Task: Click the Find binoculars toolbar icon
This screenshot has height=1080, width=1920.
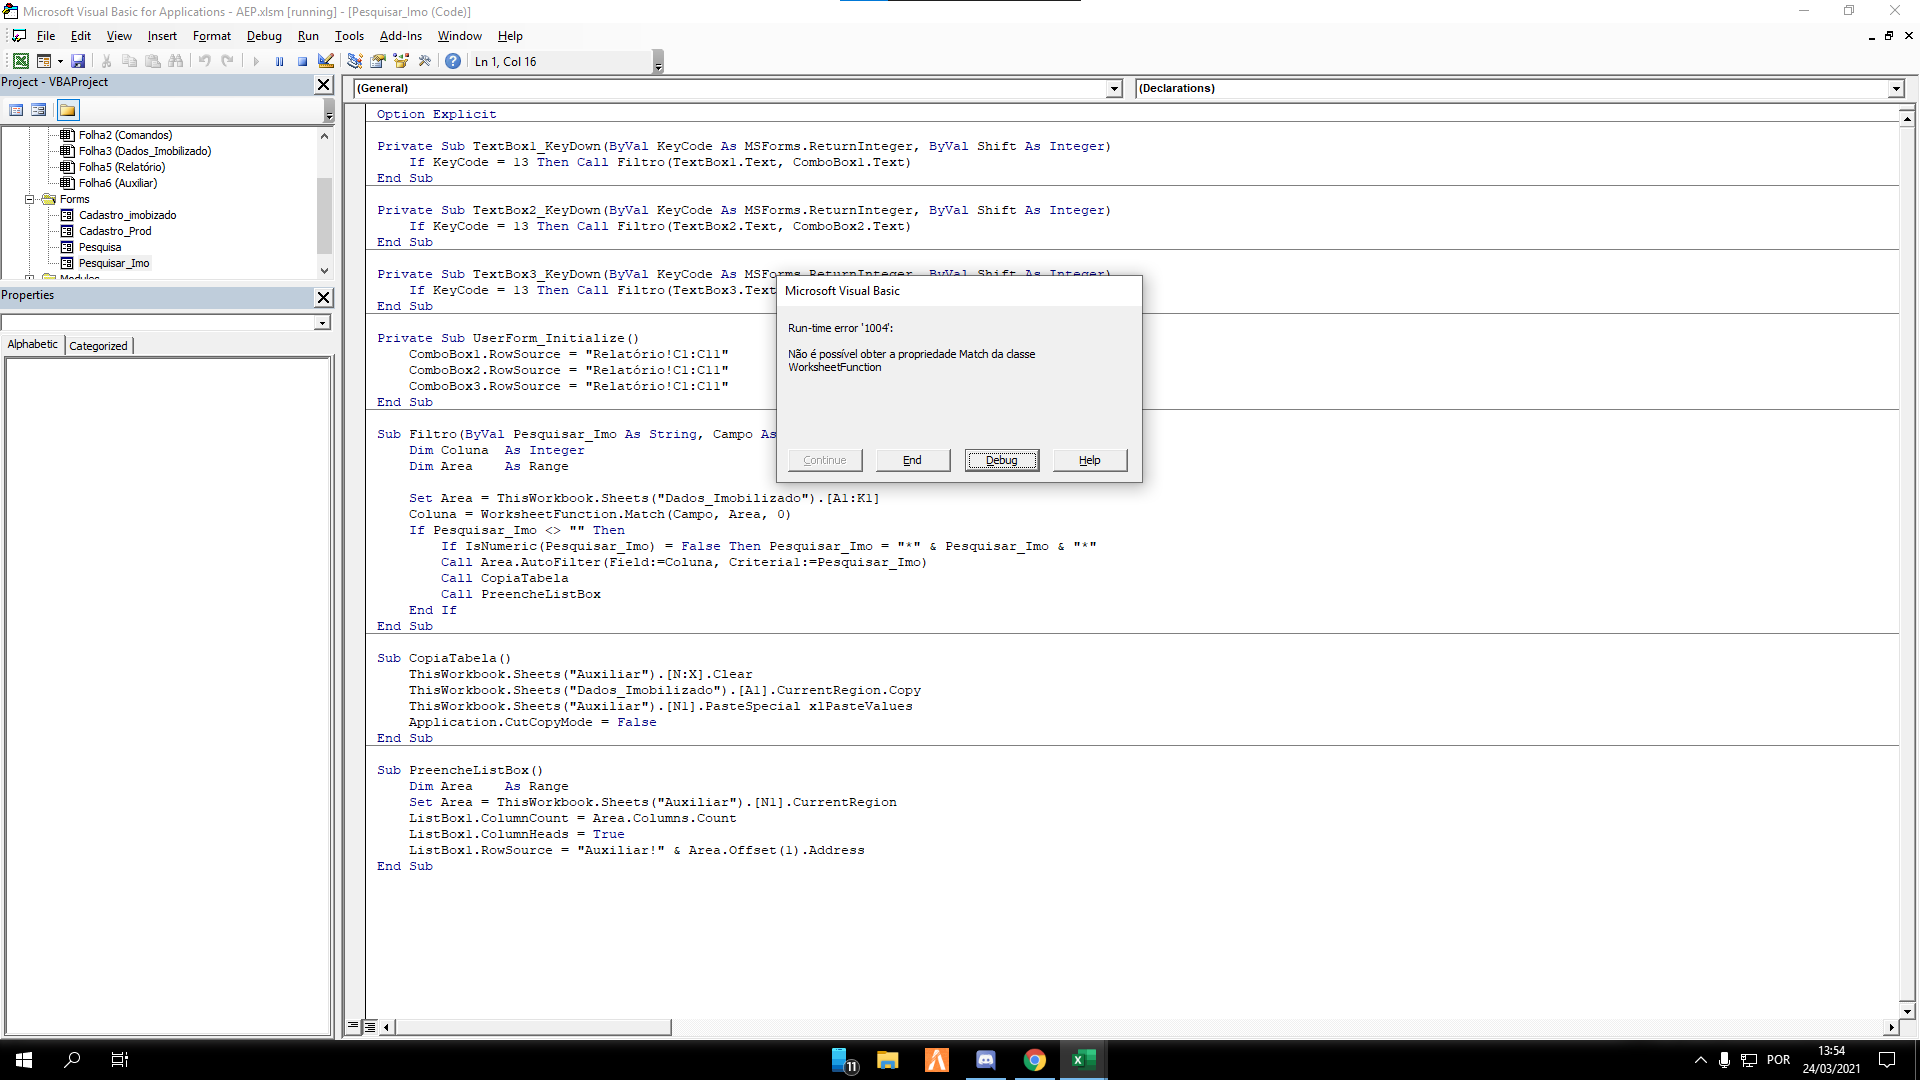Action: coord(176,61)
